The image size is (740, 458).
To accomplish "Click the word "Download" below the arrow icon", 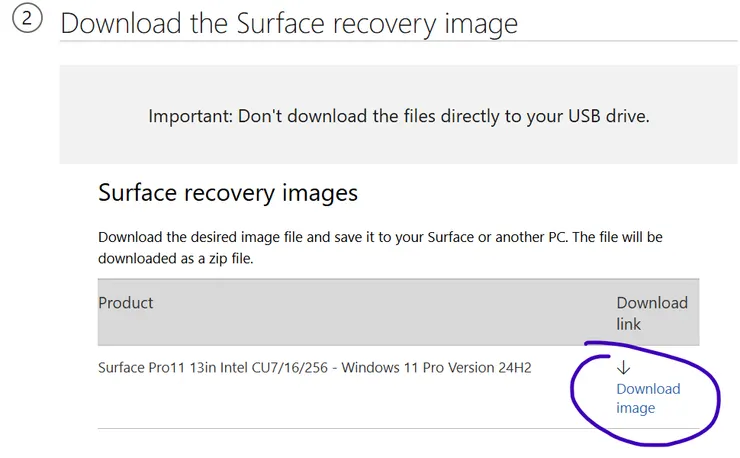I will pos(648,389).
